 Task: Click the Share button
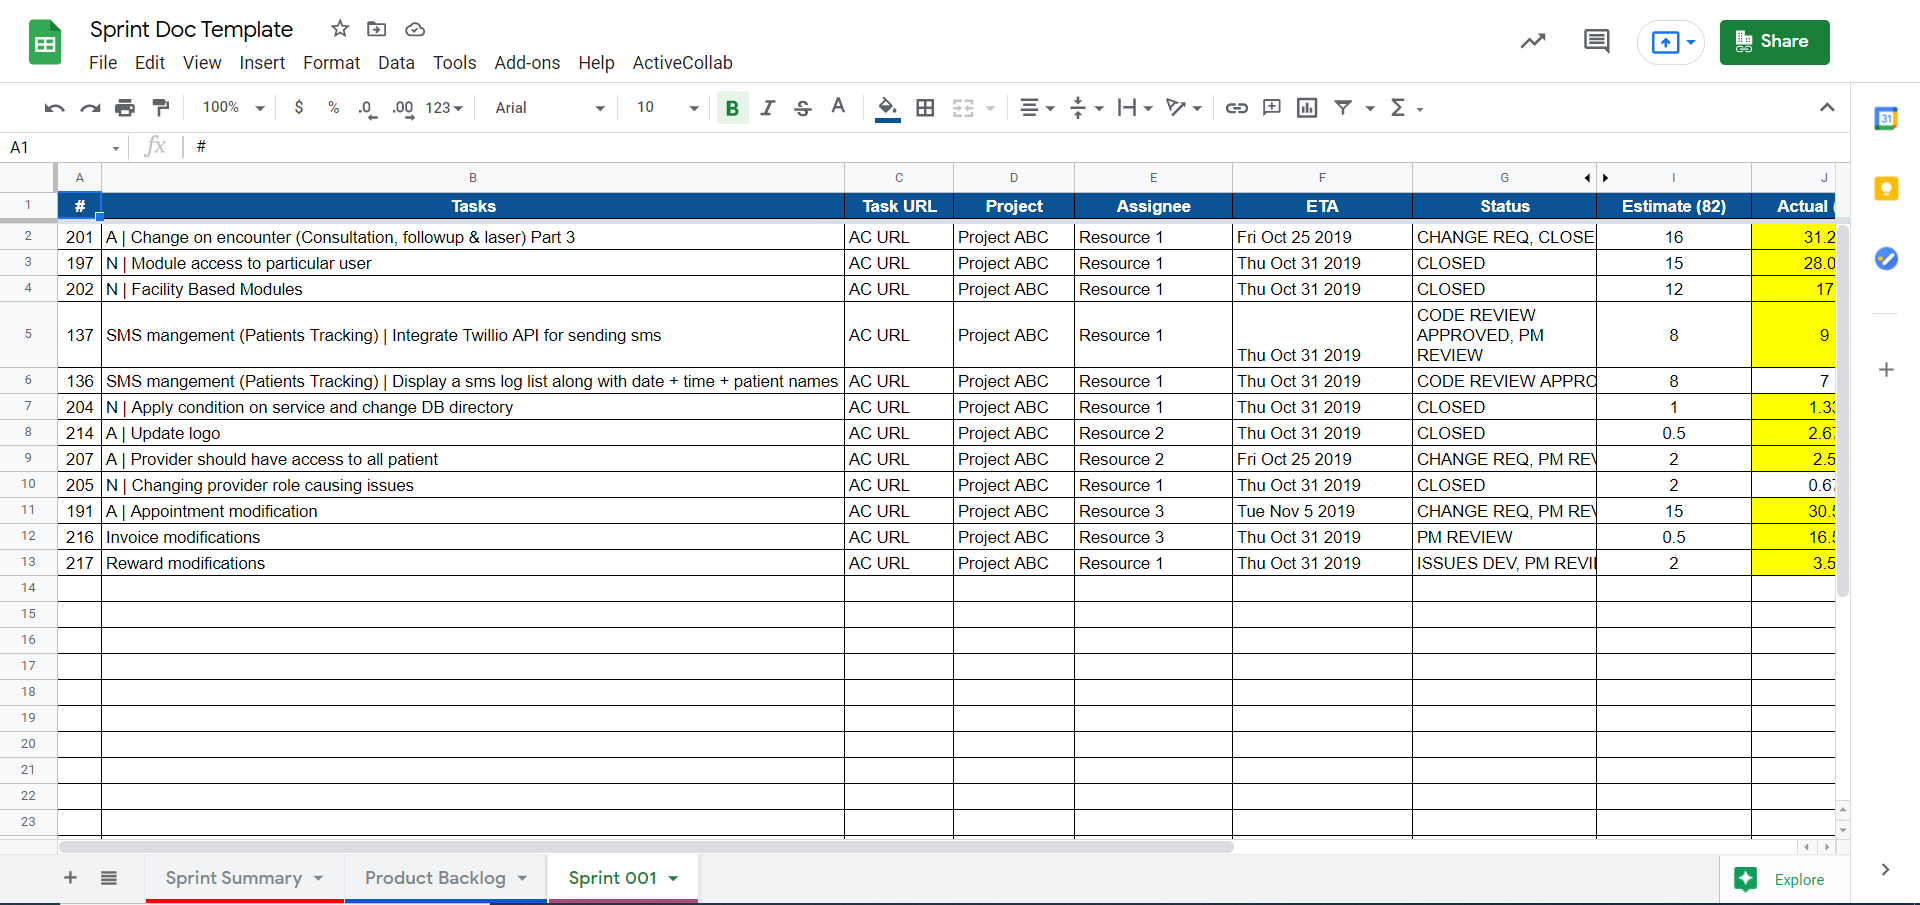tap(1775, 42)
